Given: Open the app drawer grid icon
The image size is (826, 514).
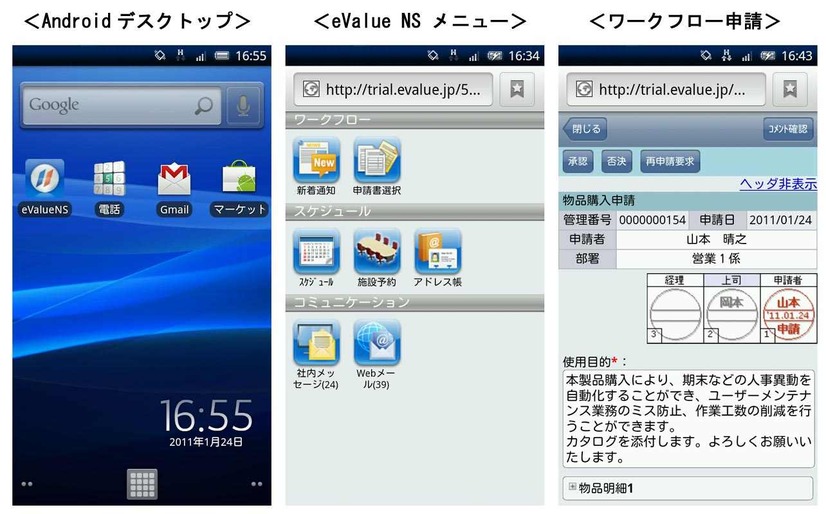Looking at the screenshot, I should point(142,483).
